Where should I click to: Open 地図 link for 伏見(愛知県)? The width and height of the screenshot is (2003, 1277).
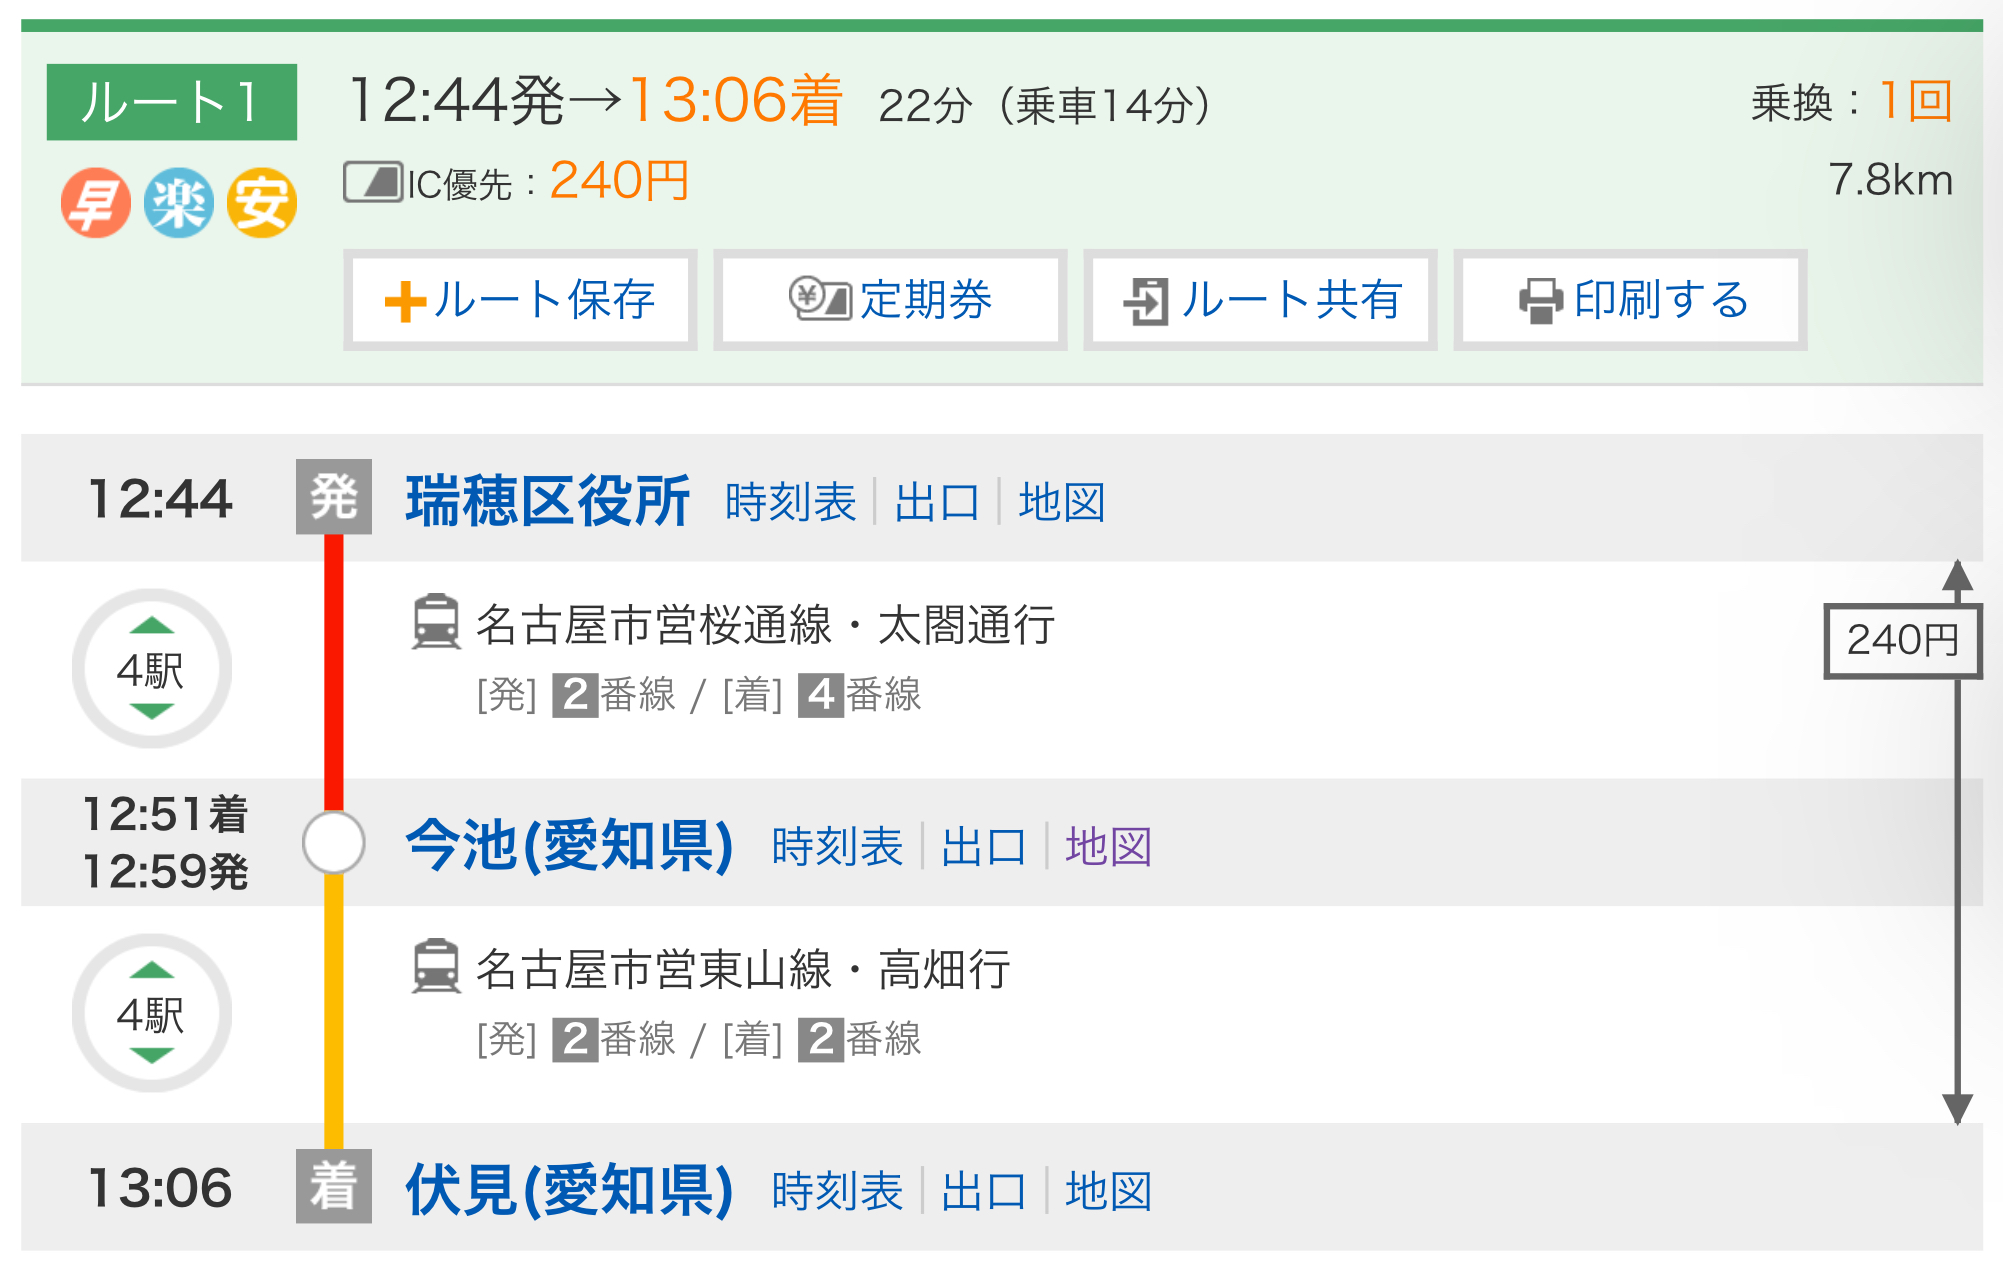click(x=1108, y=1192)
